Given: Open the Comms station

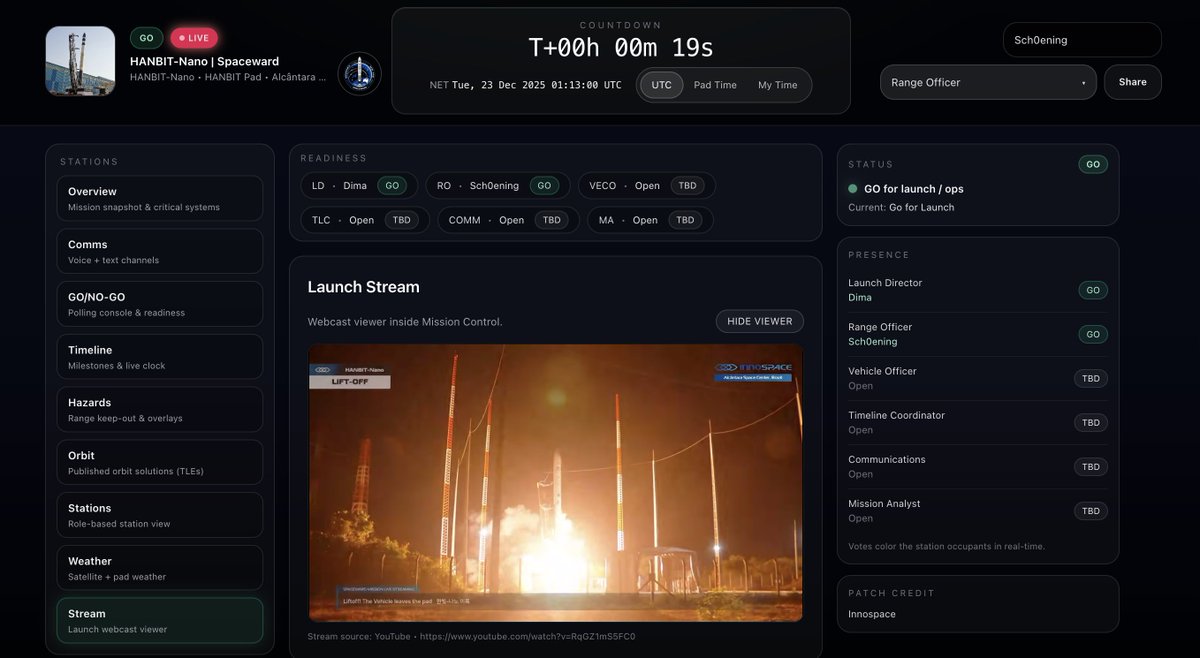Looking at the screenshot, I should tap(160, 251).
